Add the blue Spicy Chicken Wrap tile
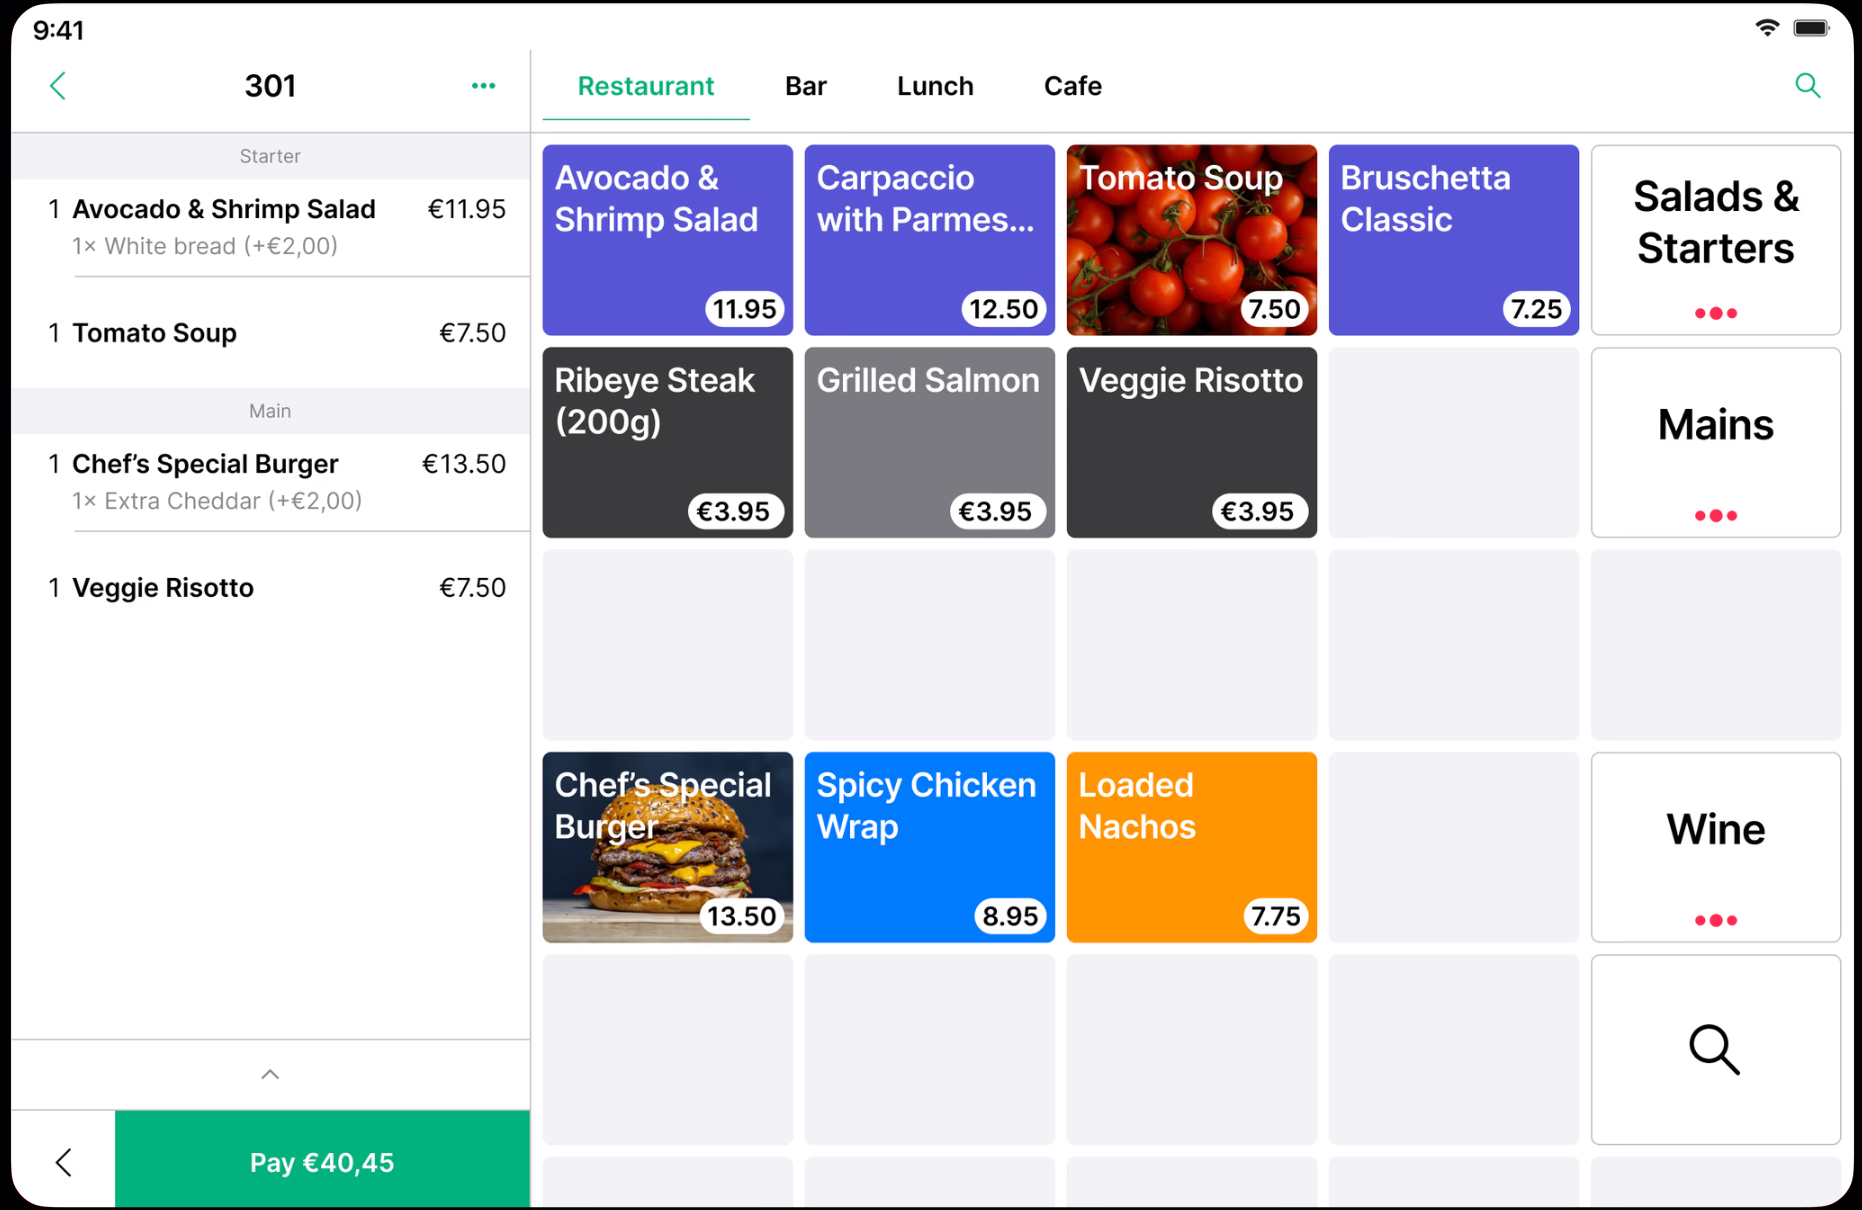 (929, 847)
